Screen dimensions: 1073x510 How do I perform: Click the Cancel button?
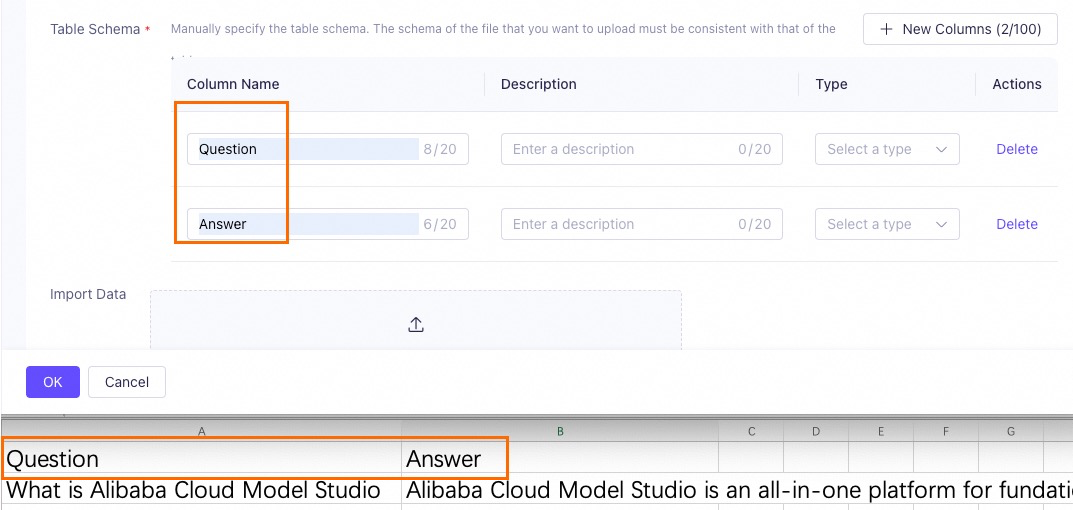pos(127,382)
